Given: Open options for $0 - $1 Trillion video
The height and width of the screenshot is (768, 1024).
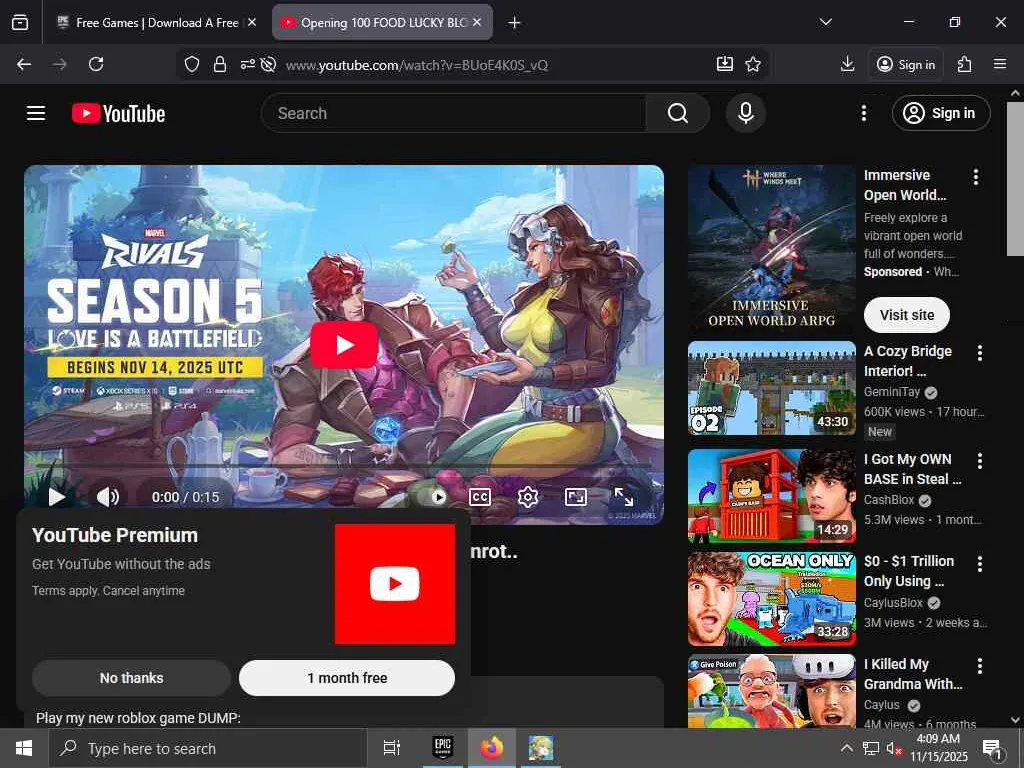Looking at the screenshot, I should tap(980, 564).
